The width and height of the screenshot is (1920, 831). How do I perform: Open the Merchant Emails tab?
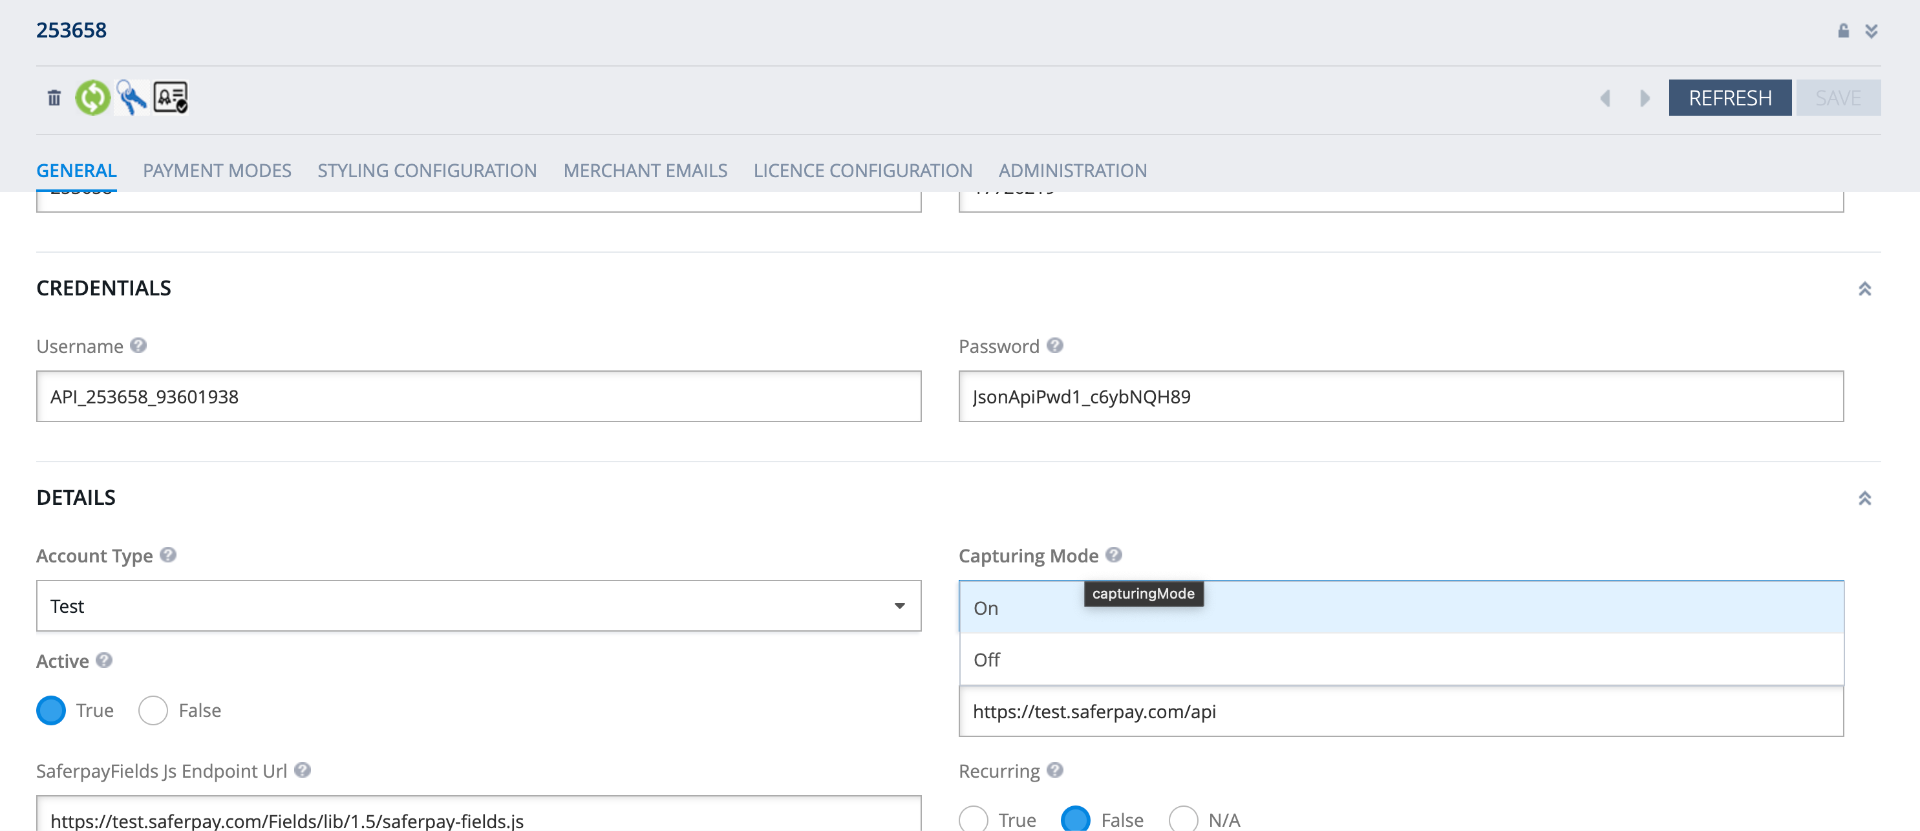645,171
